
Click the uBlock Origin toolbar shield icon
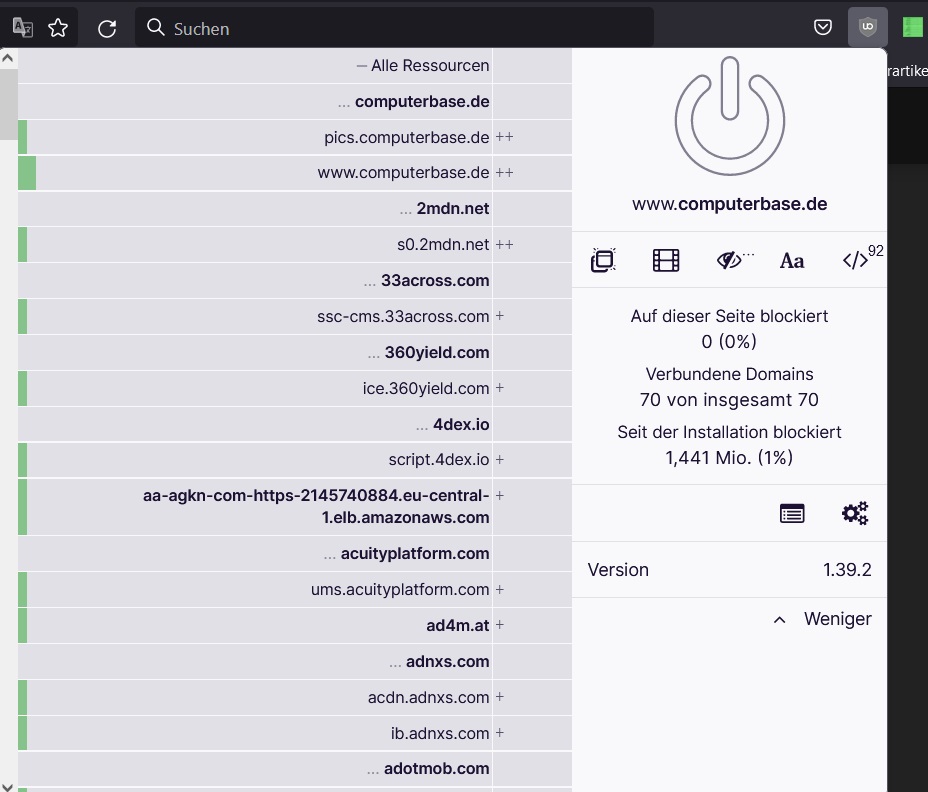tap(868, 27)
